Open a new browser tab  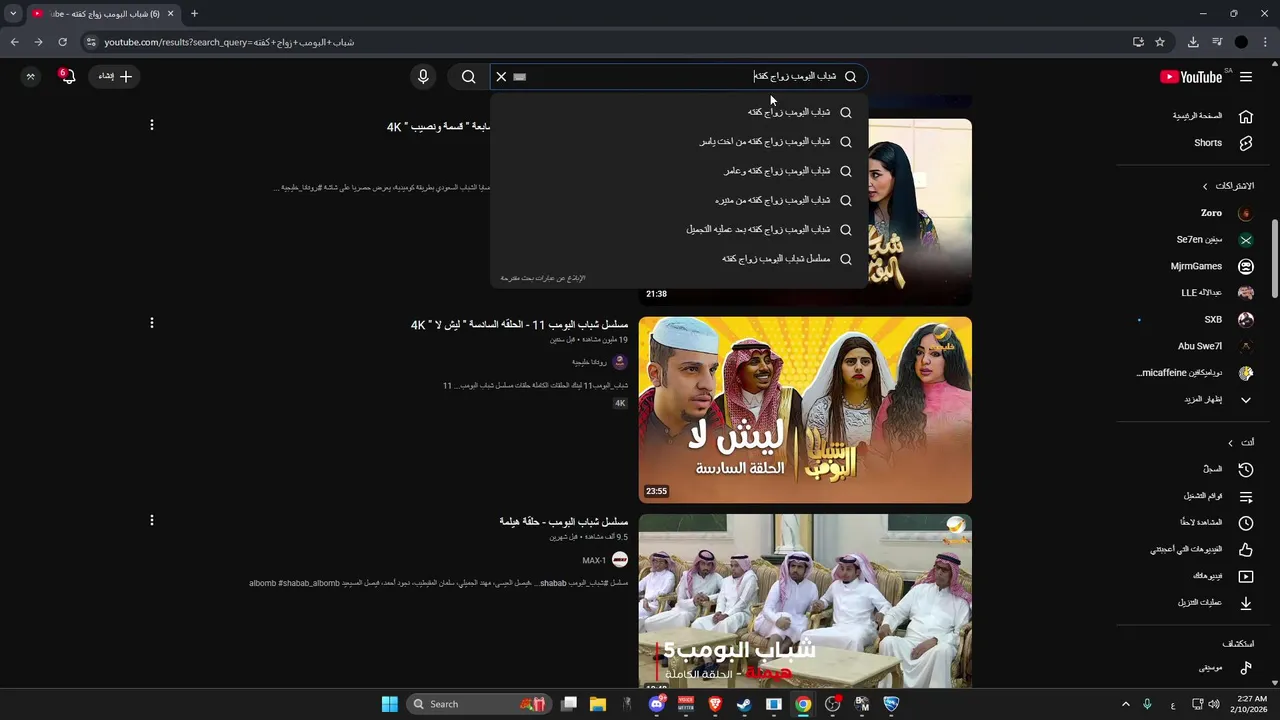pos(194,14)
